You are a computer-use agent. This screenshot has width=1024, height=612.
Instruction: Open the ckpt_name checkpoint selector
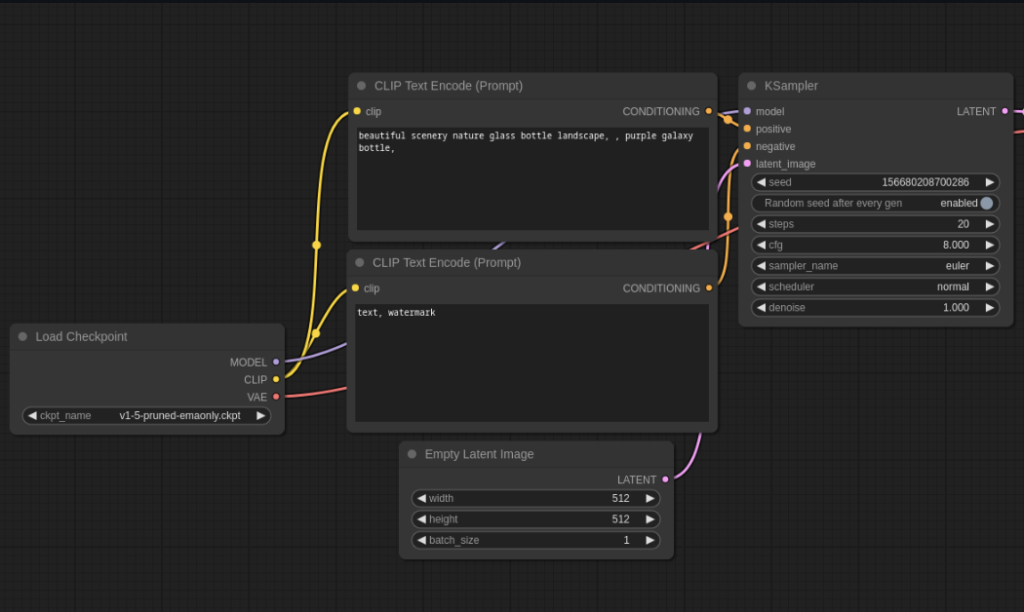click(x=146, y=416)
